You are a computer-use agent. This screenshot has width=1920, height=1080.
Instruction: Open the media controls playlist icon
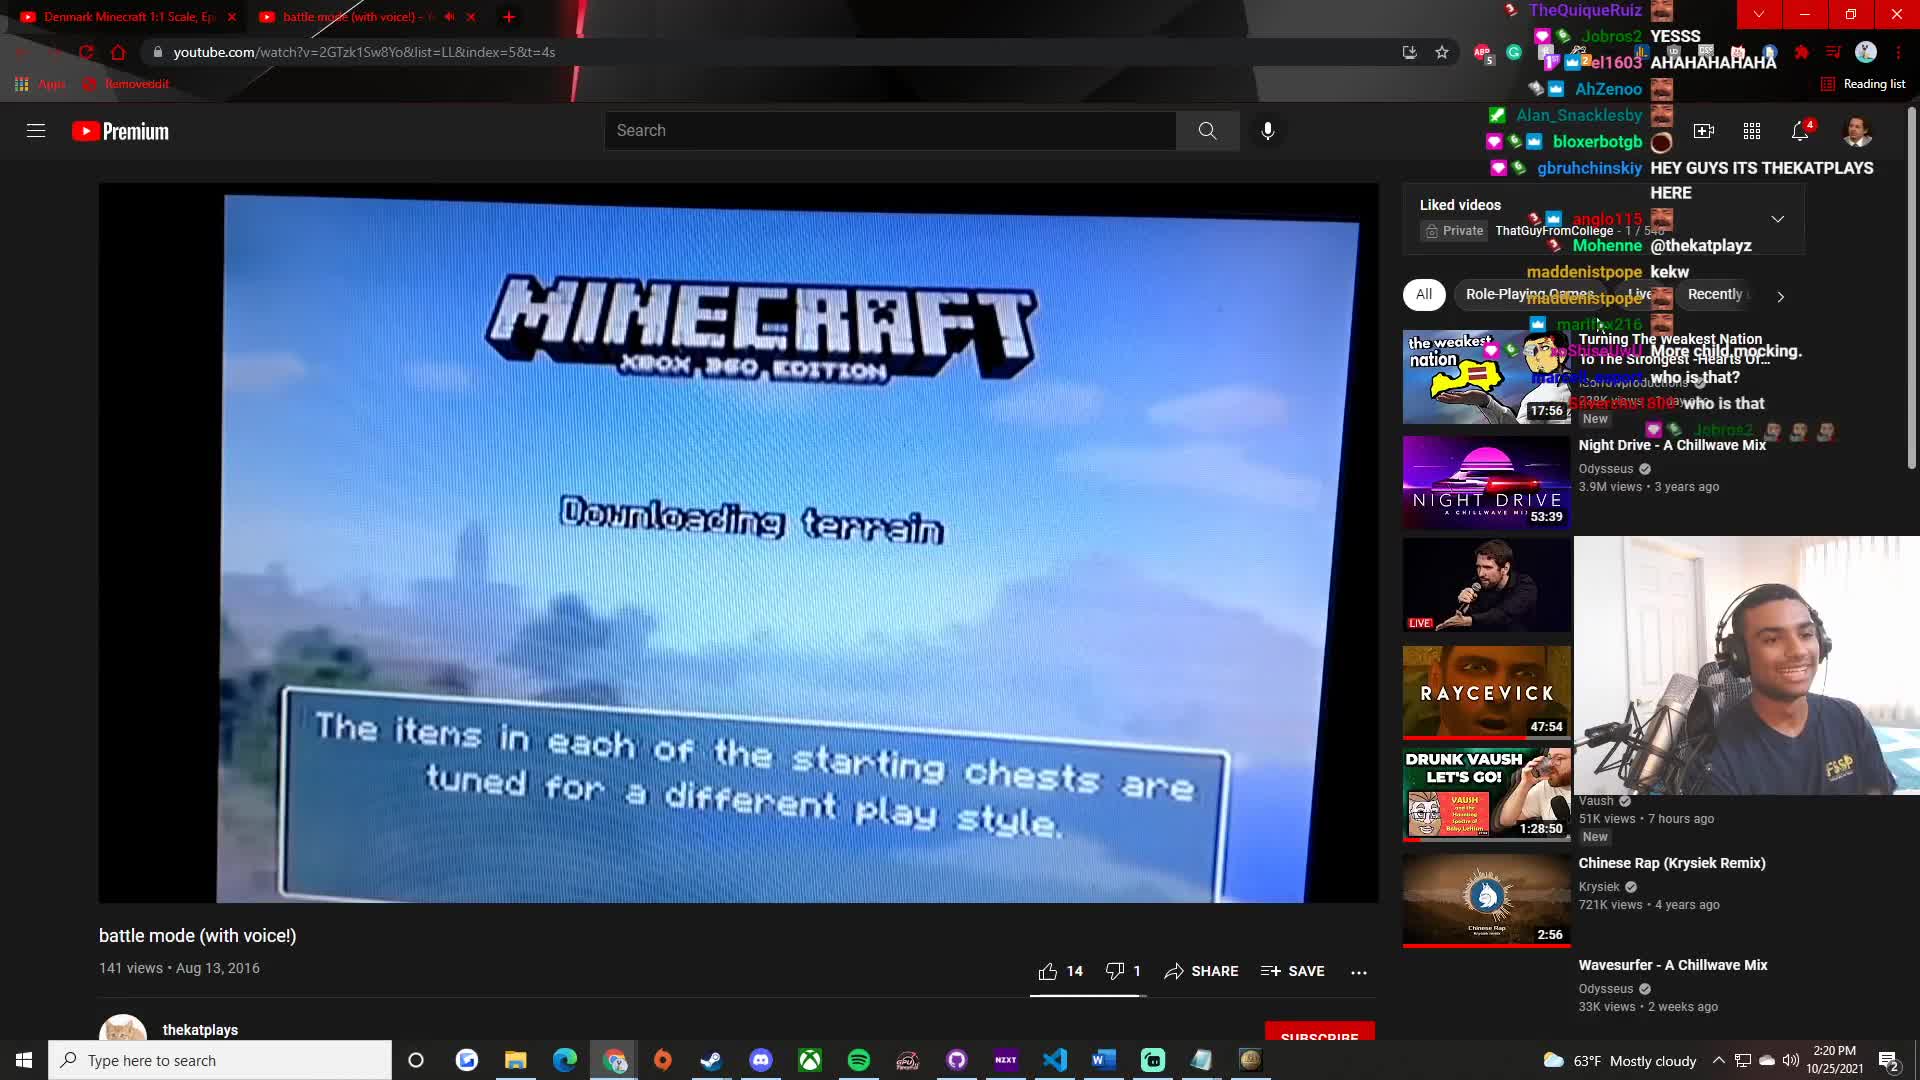(x=1833, y=52)
